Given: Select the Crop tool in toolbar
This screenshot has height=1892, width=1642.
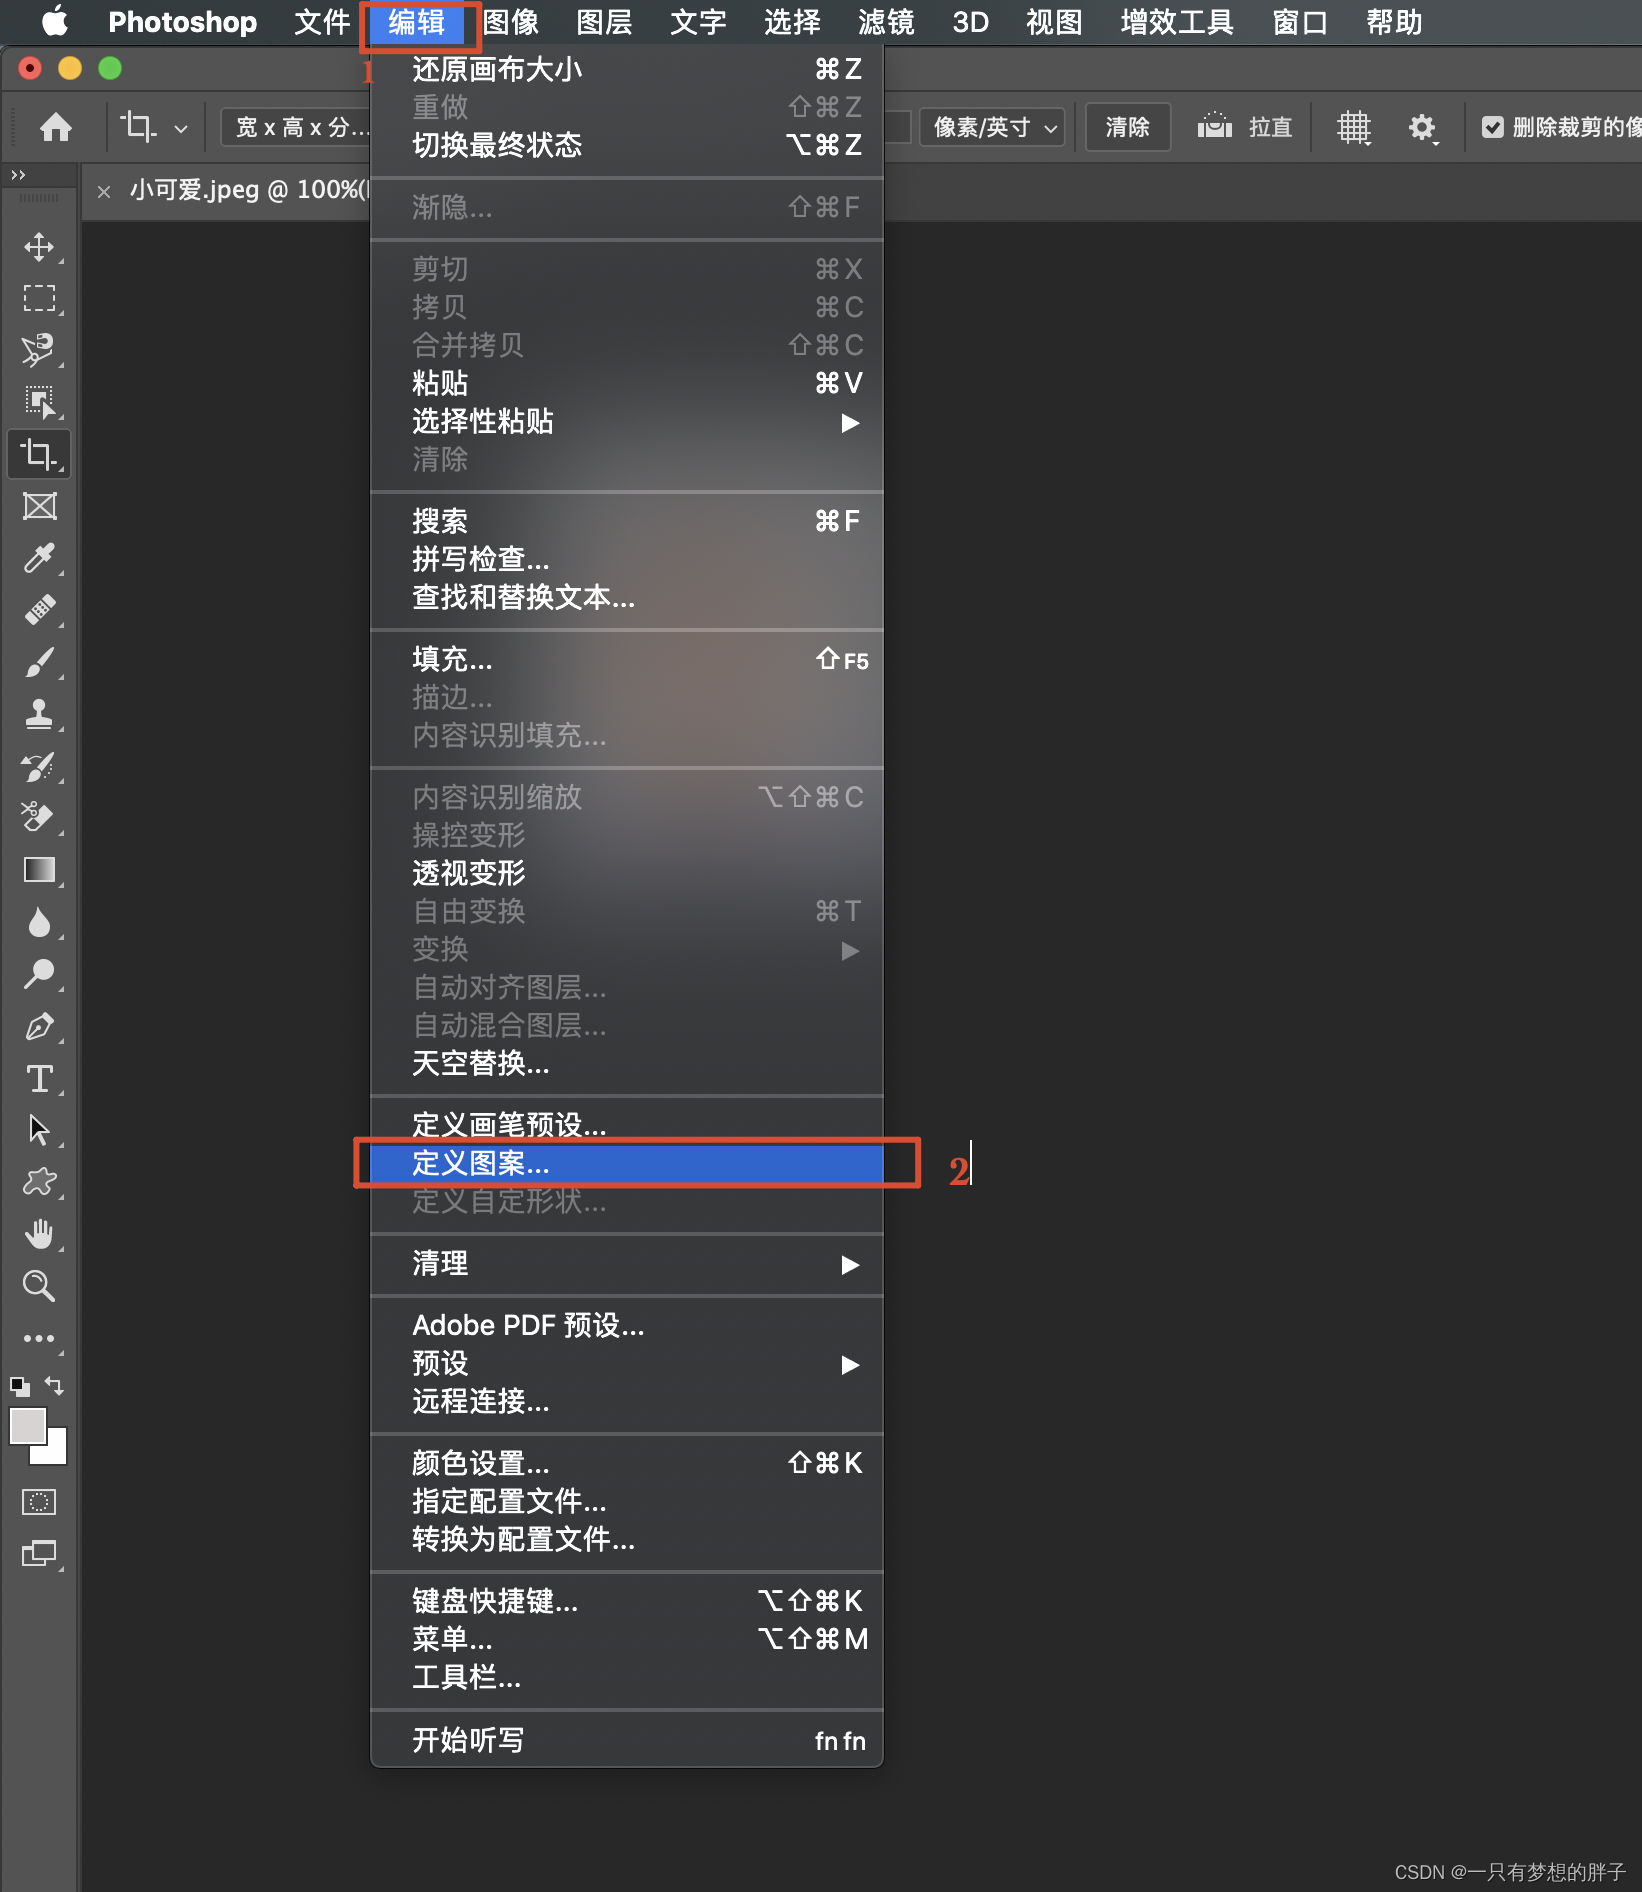Looking at the screenshot, I should click(x=39, y=454).
